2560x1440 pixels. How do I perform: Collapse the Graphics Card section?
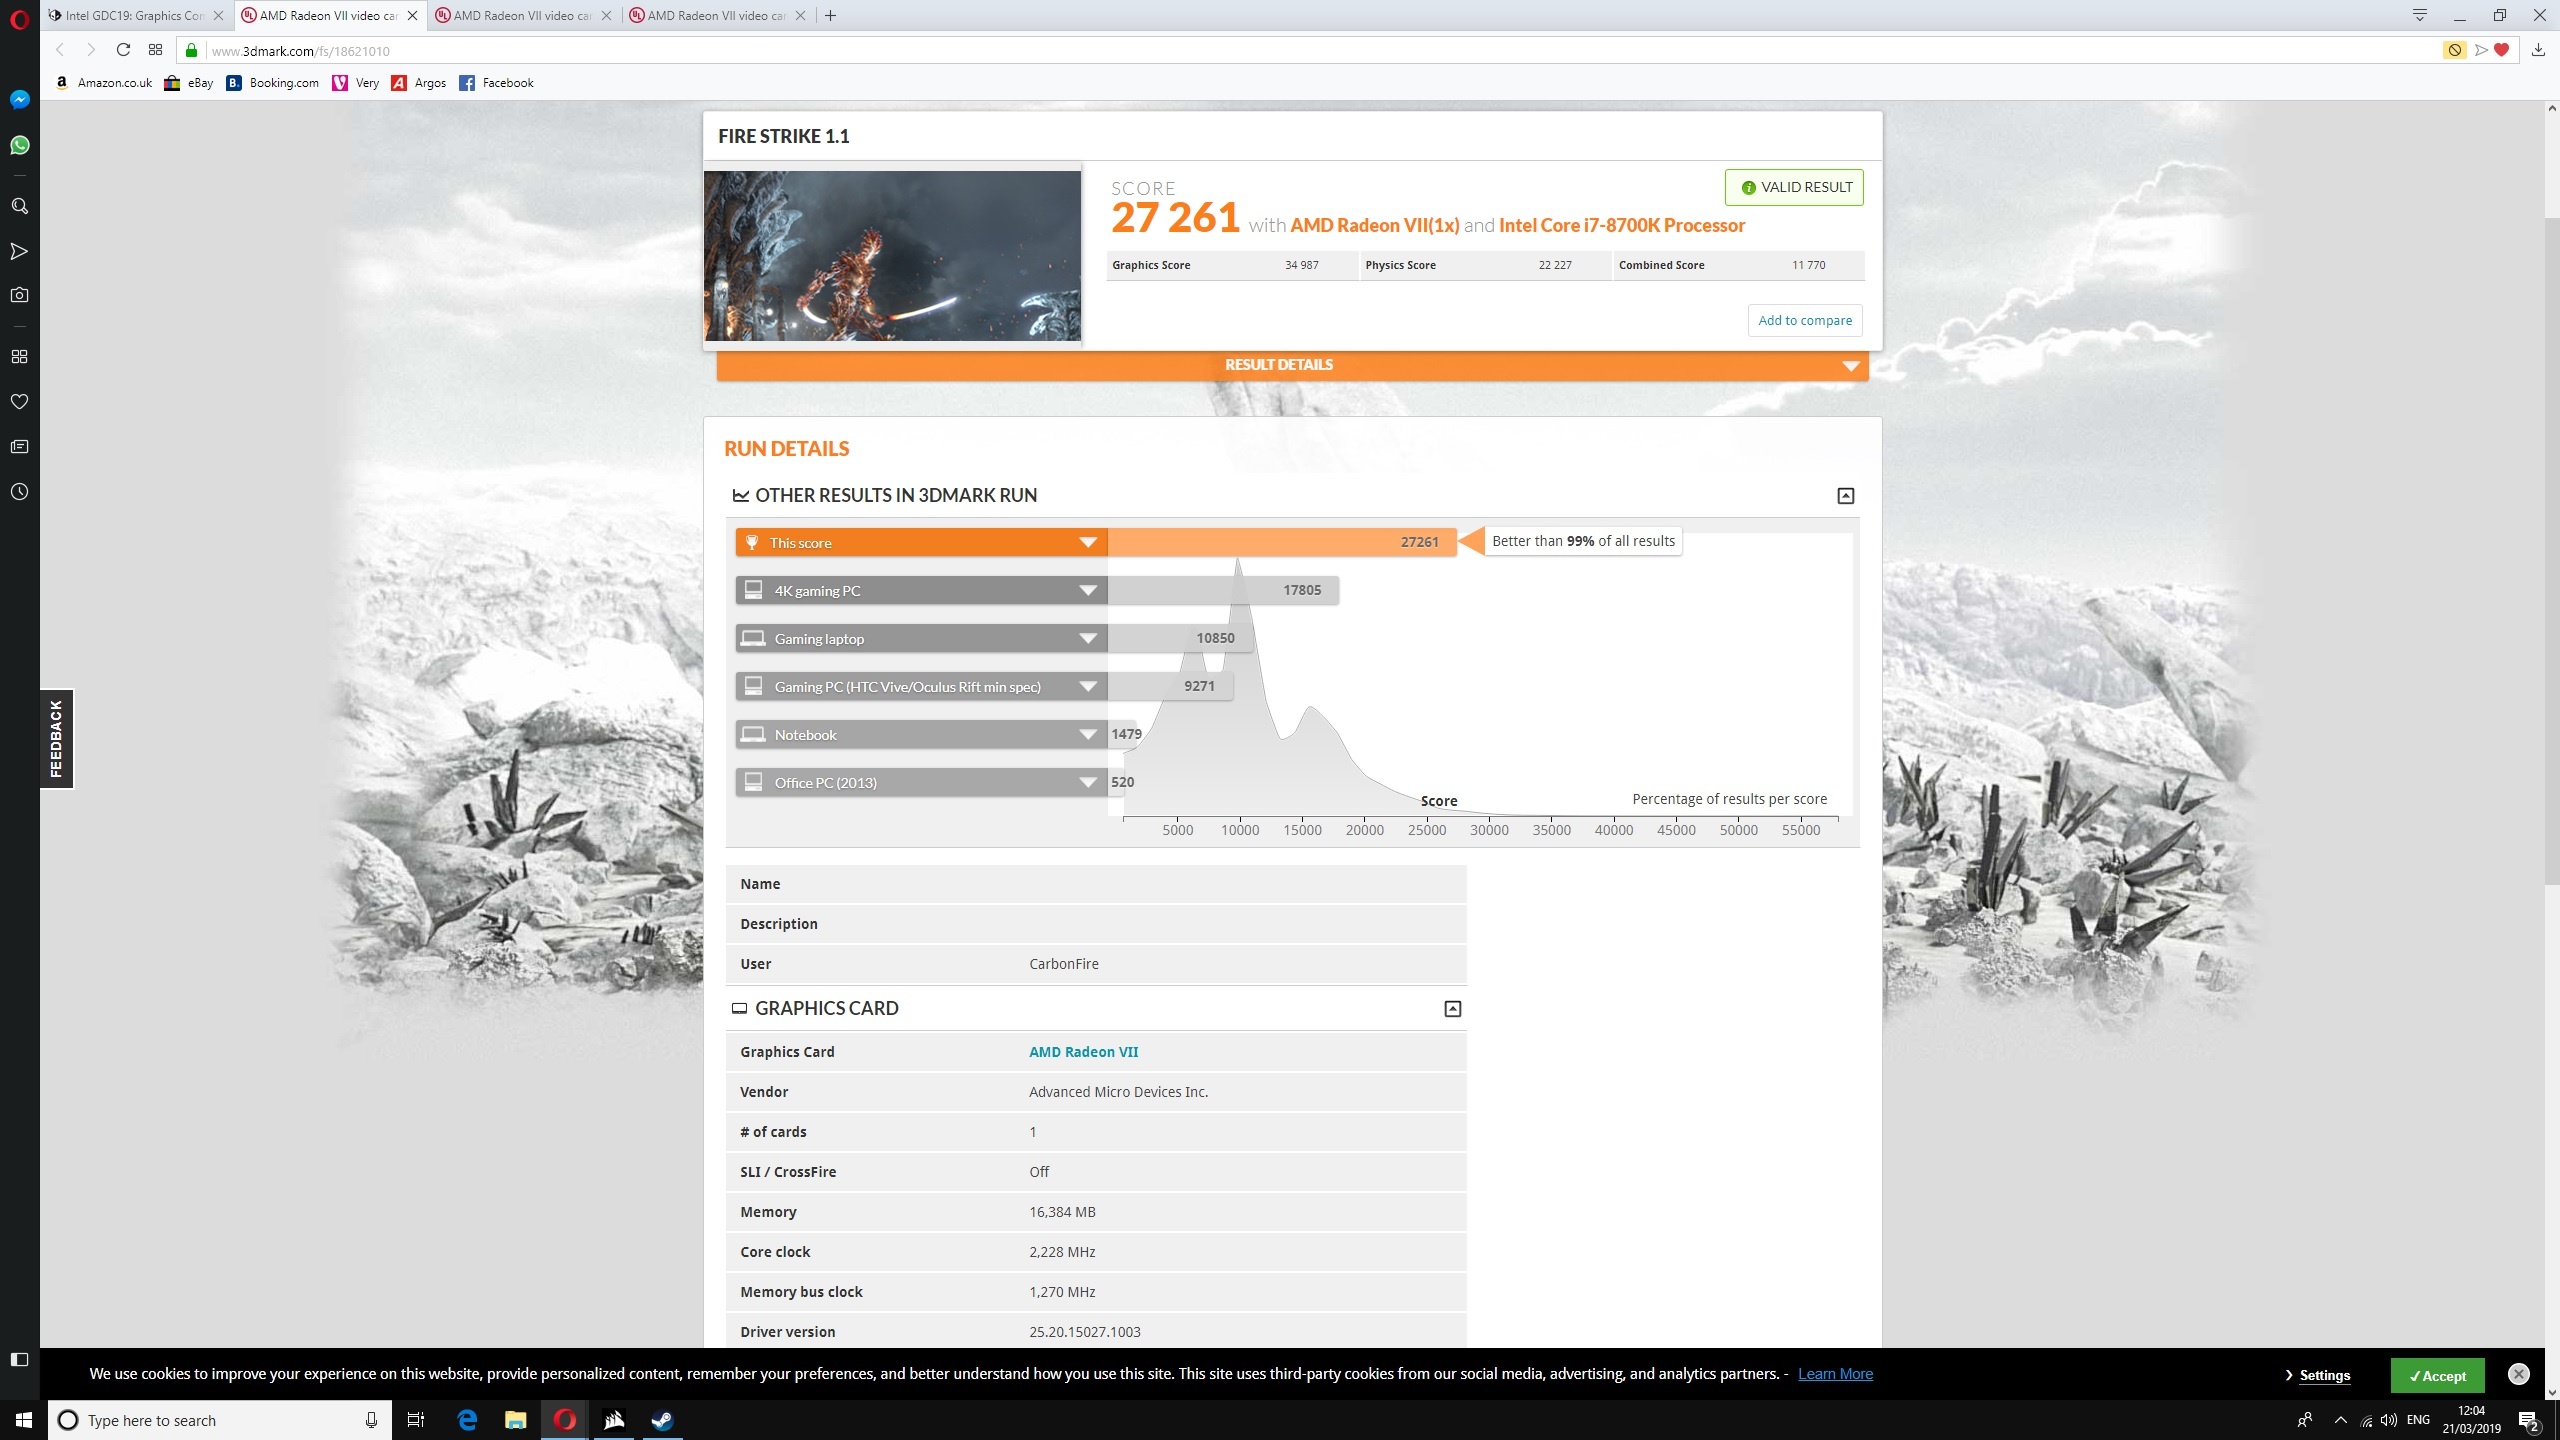[x=1453, y=1009]
